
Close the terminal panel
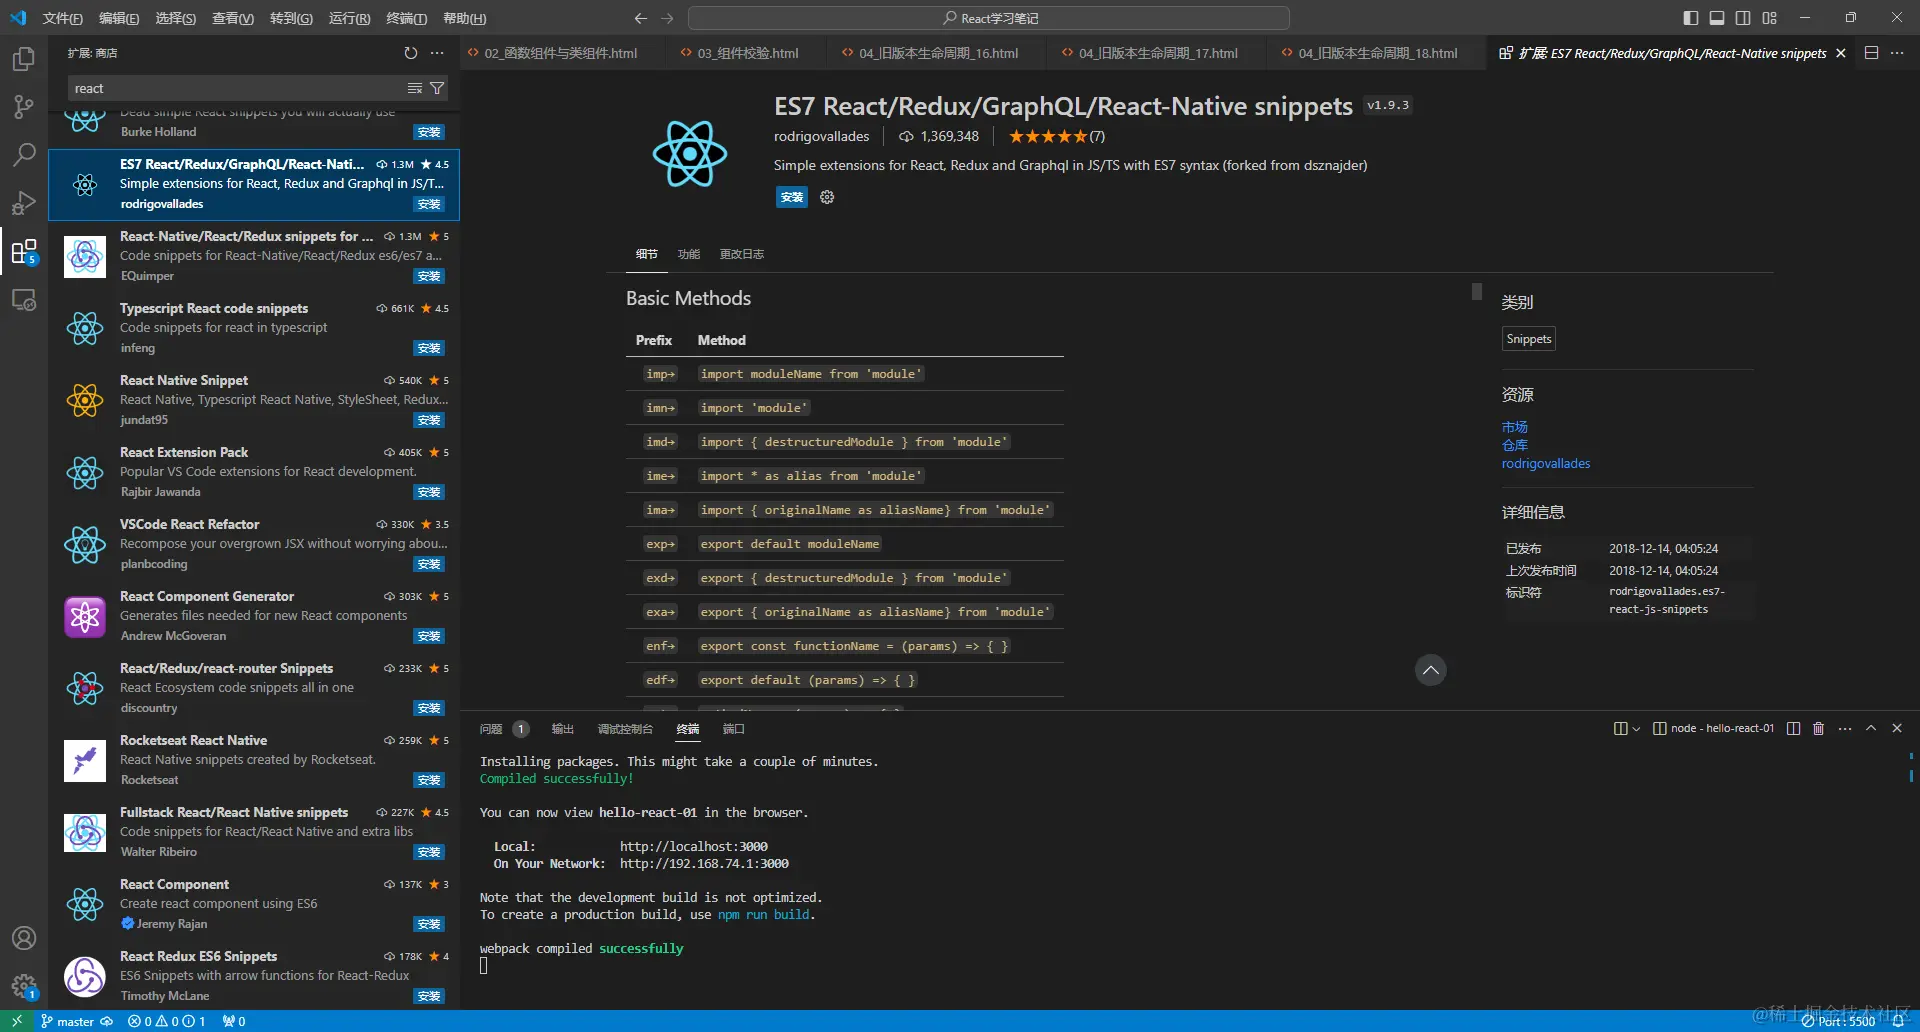click(1897, 729)
